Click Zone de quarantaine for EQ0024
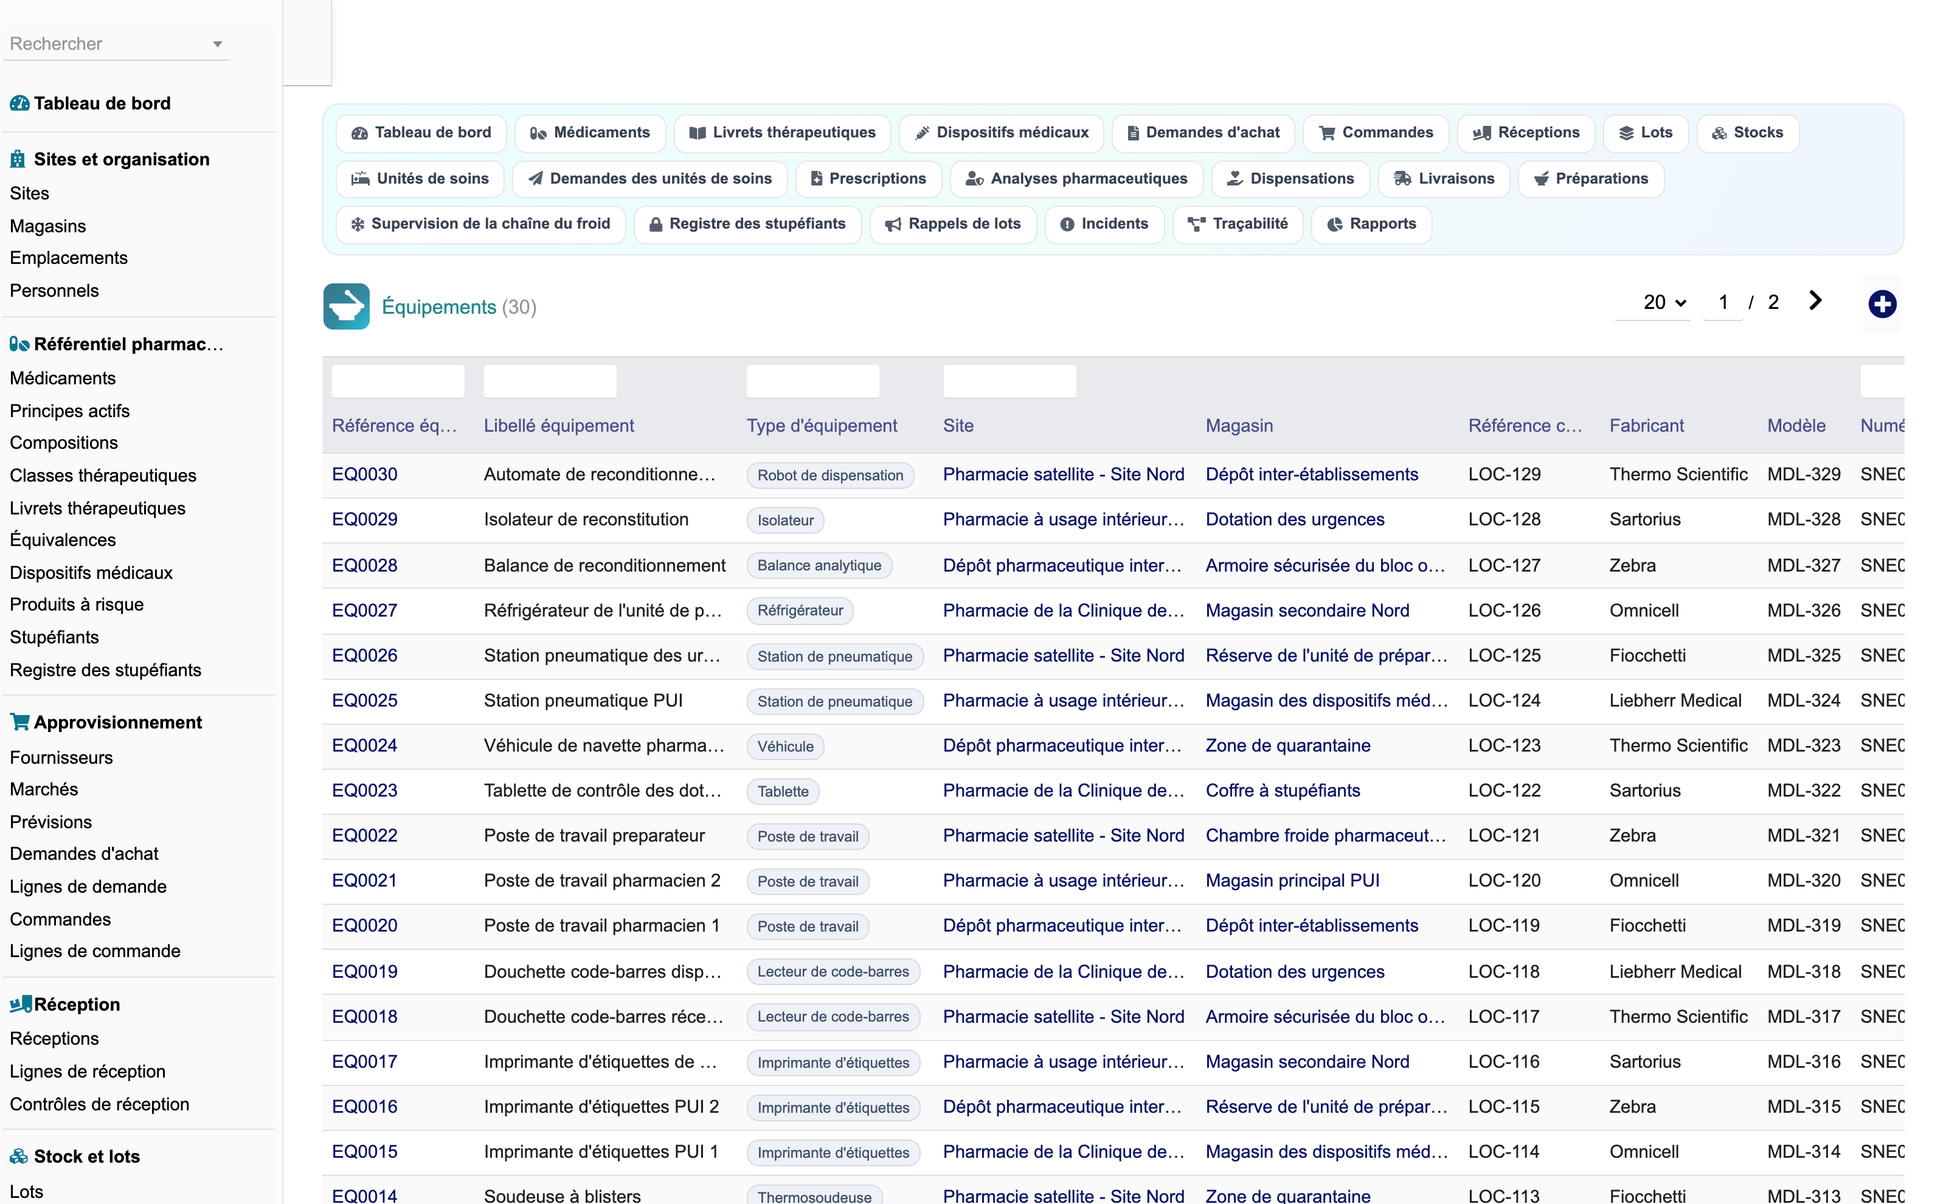The width and height of the screenshot is (1946, 1204). [x=1288, y=746]
